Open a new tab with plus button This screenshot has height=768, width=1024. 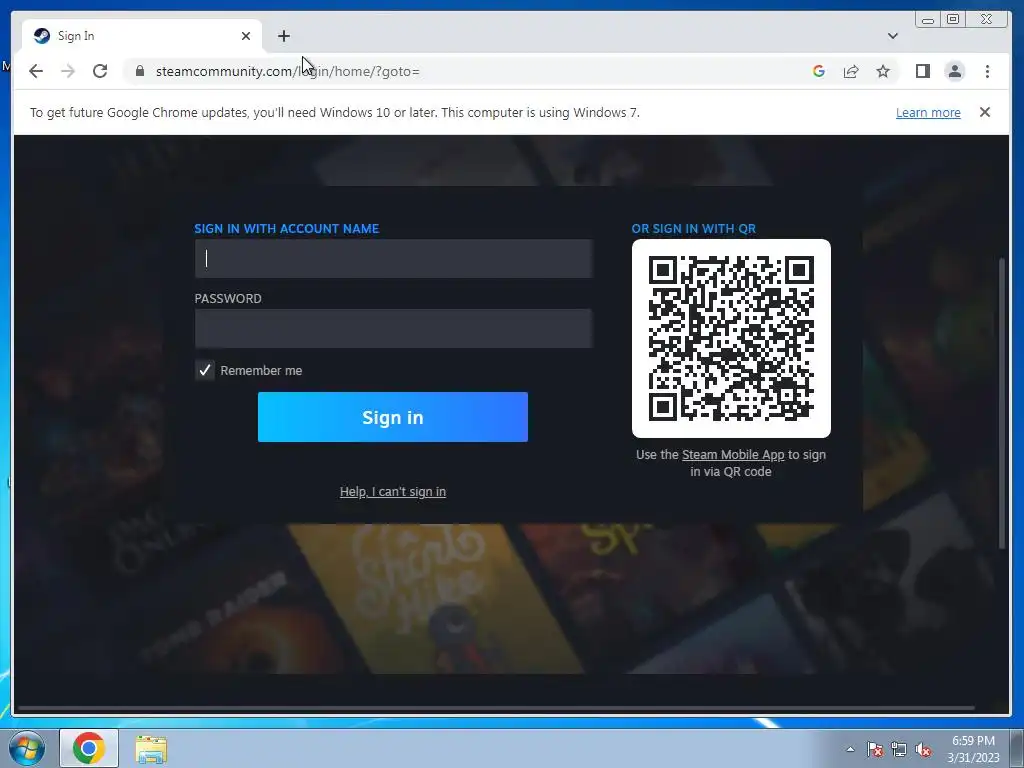[283, 36]
